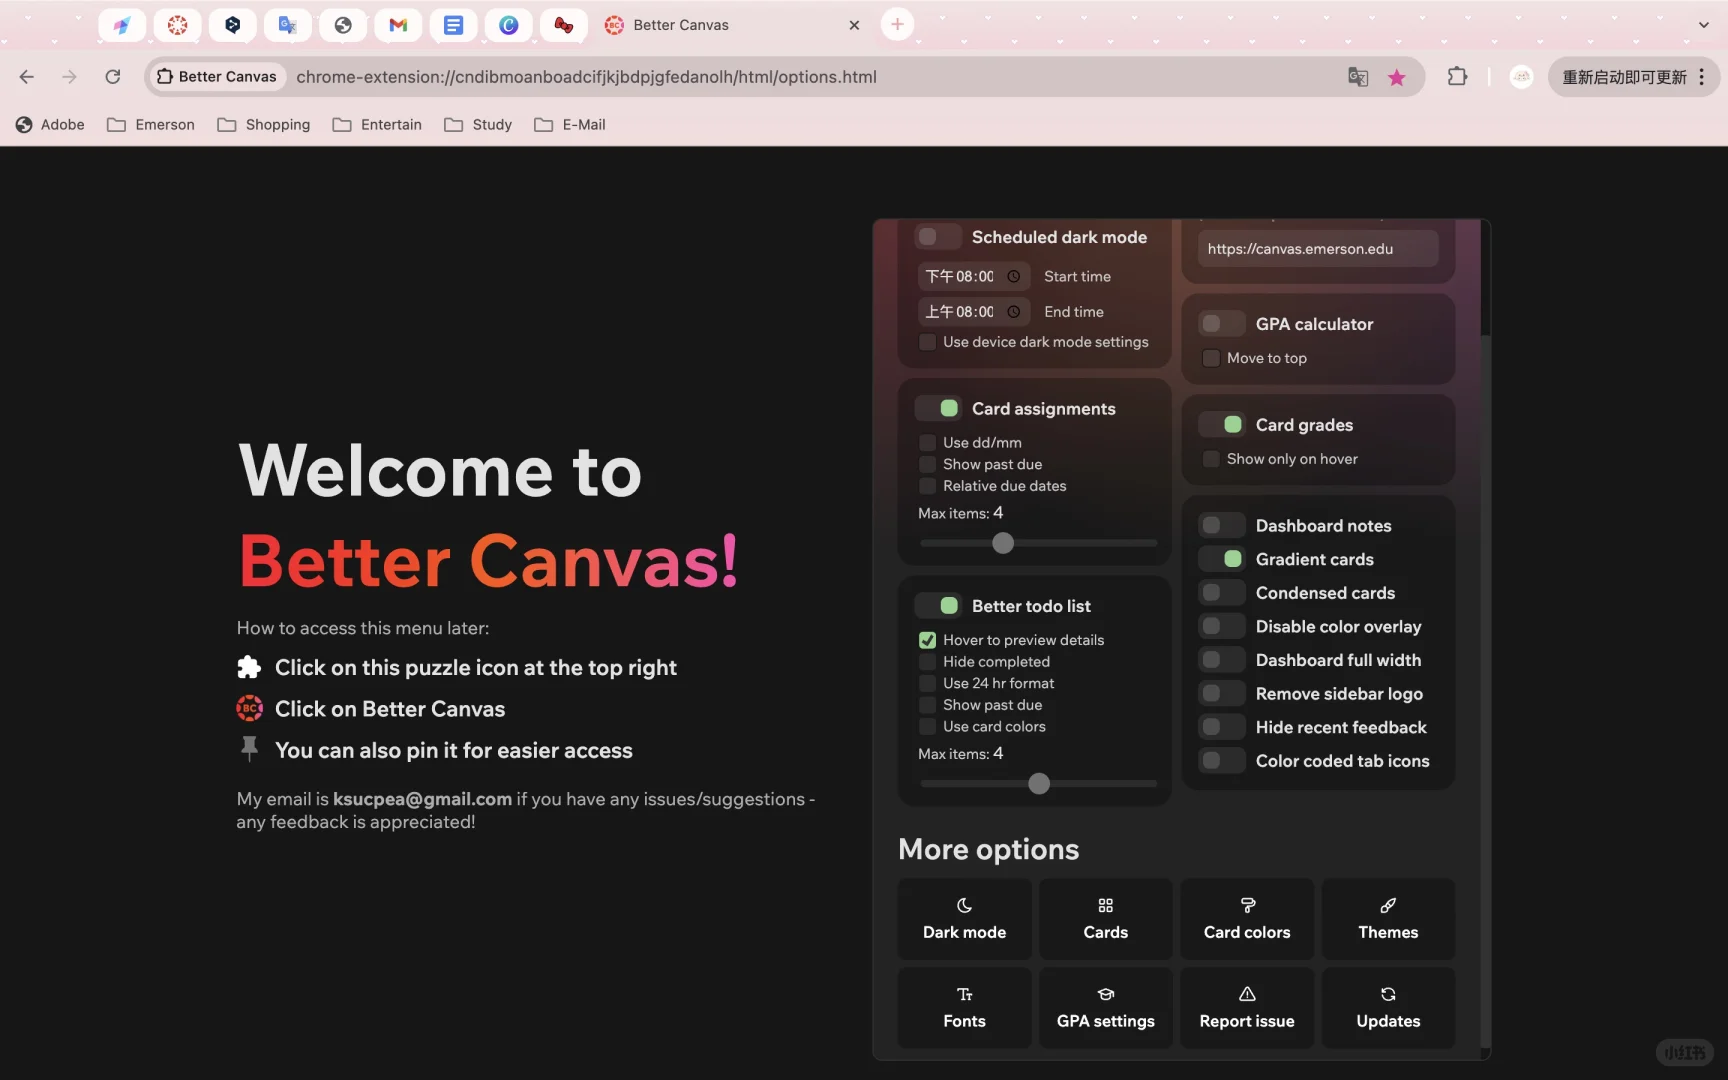Open the tab search dropdown chevron
Image resolution: width=1728 pixels, height=1080 pixels.
(x=1704, y=25)
